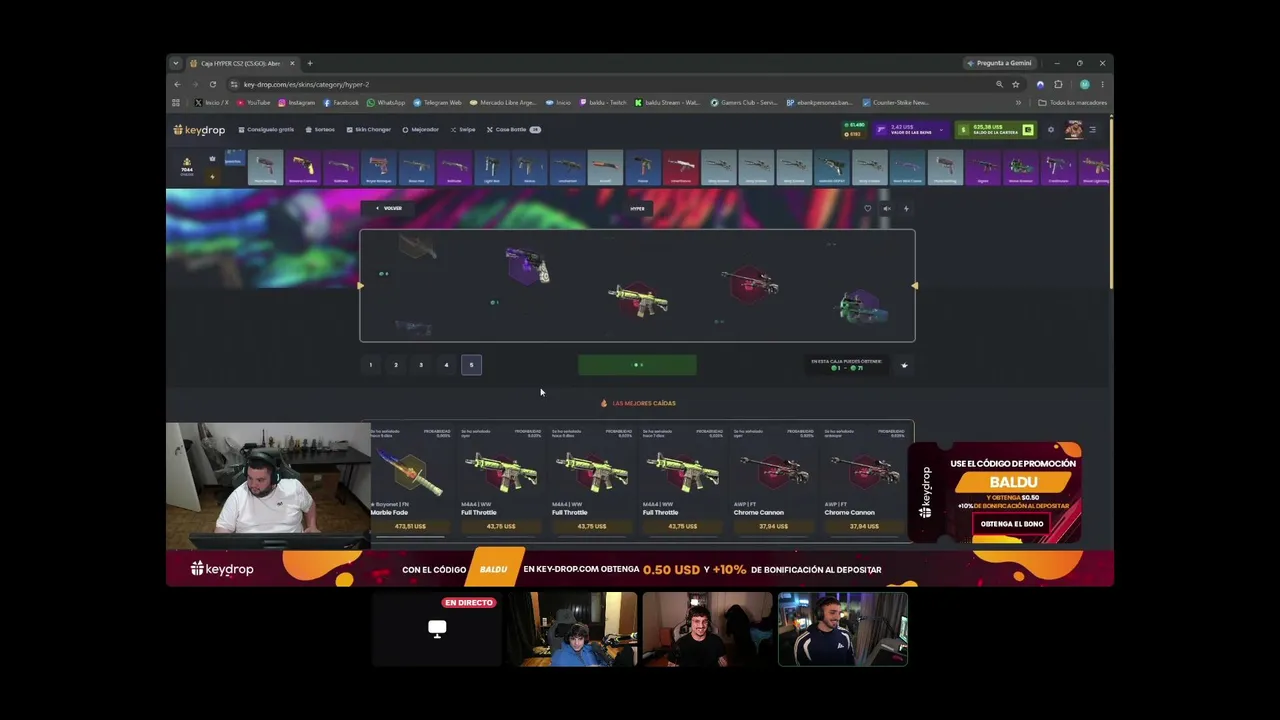The height and width of the screenshot is (720, 1280).
Task: Go to Skin Changer
Action: [x=368, y=130]
